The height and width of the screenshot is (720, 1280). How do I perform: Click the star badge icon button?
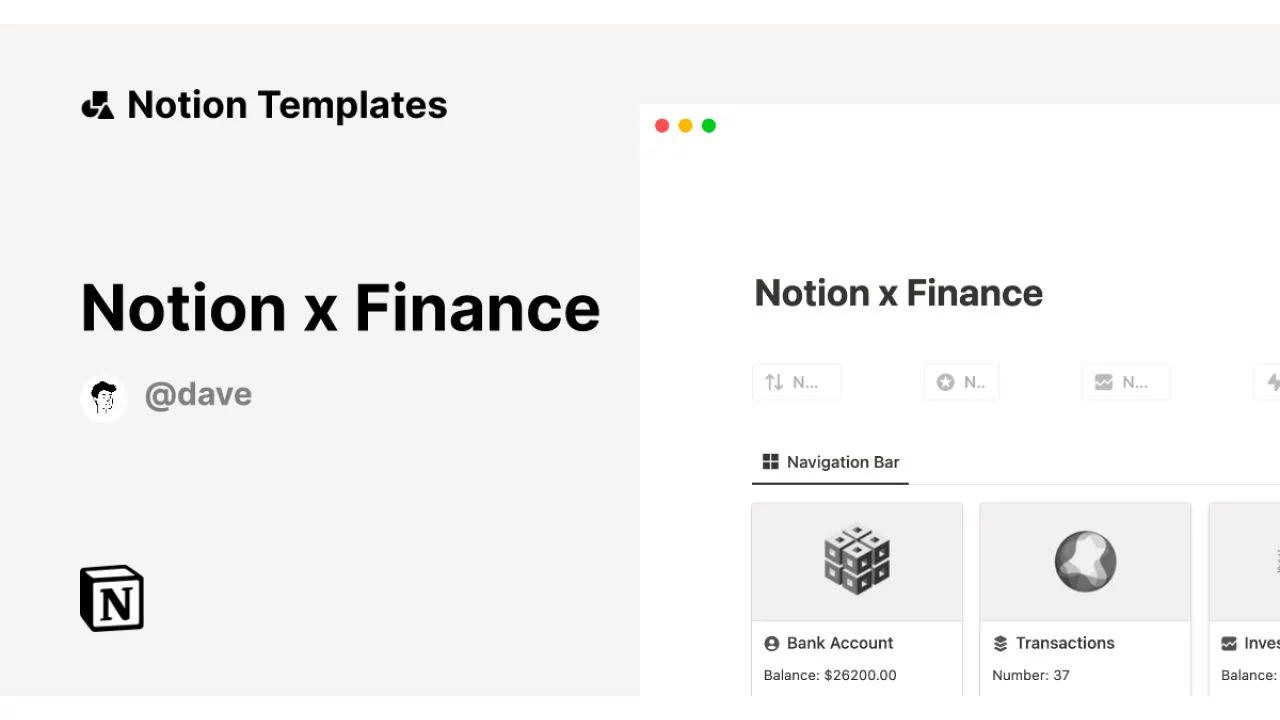click(x=945, y=382)
